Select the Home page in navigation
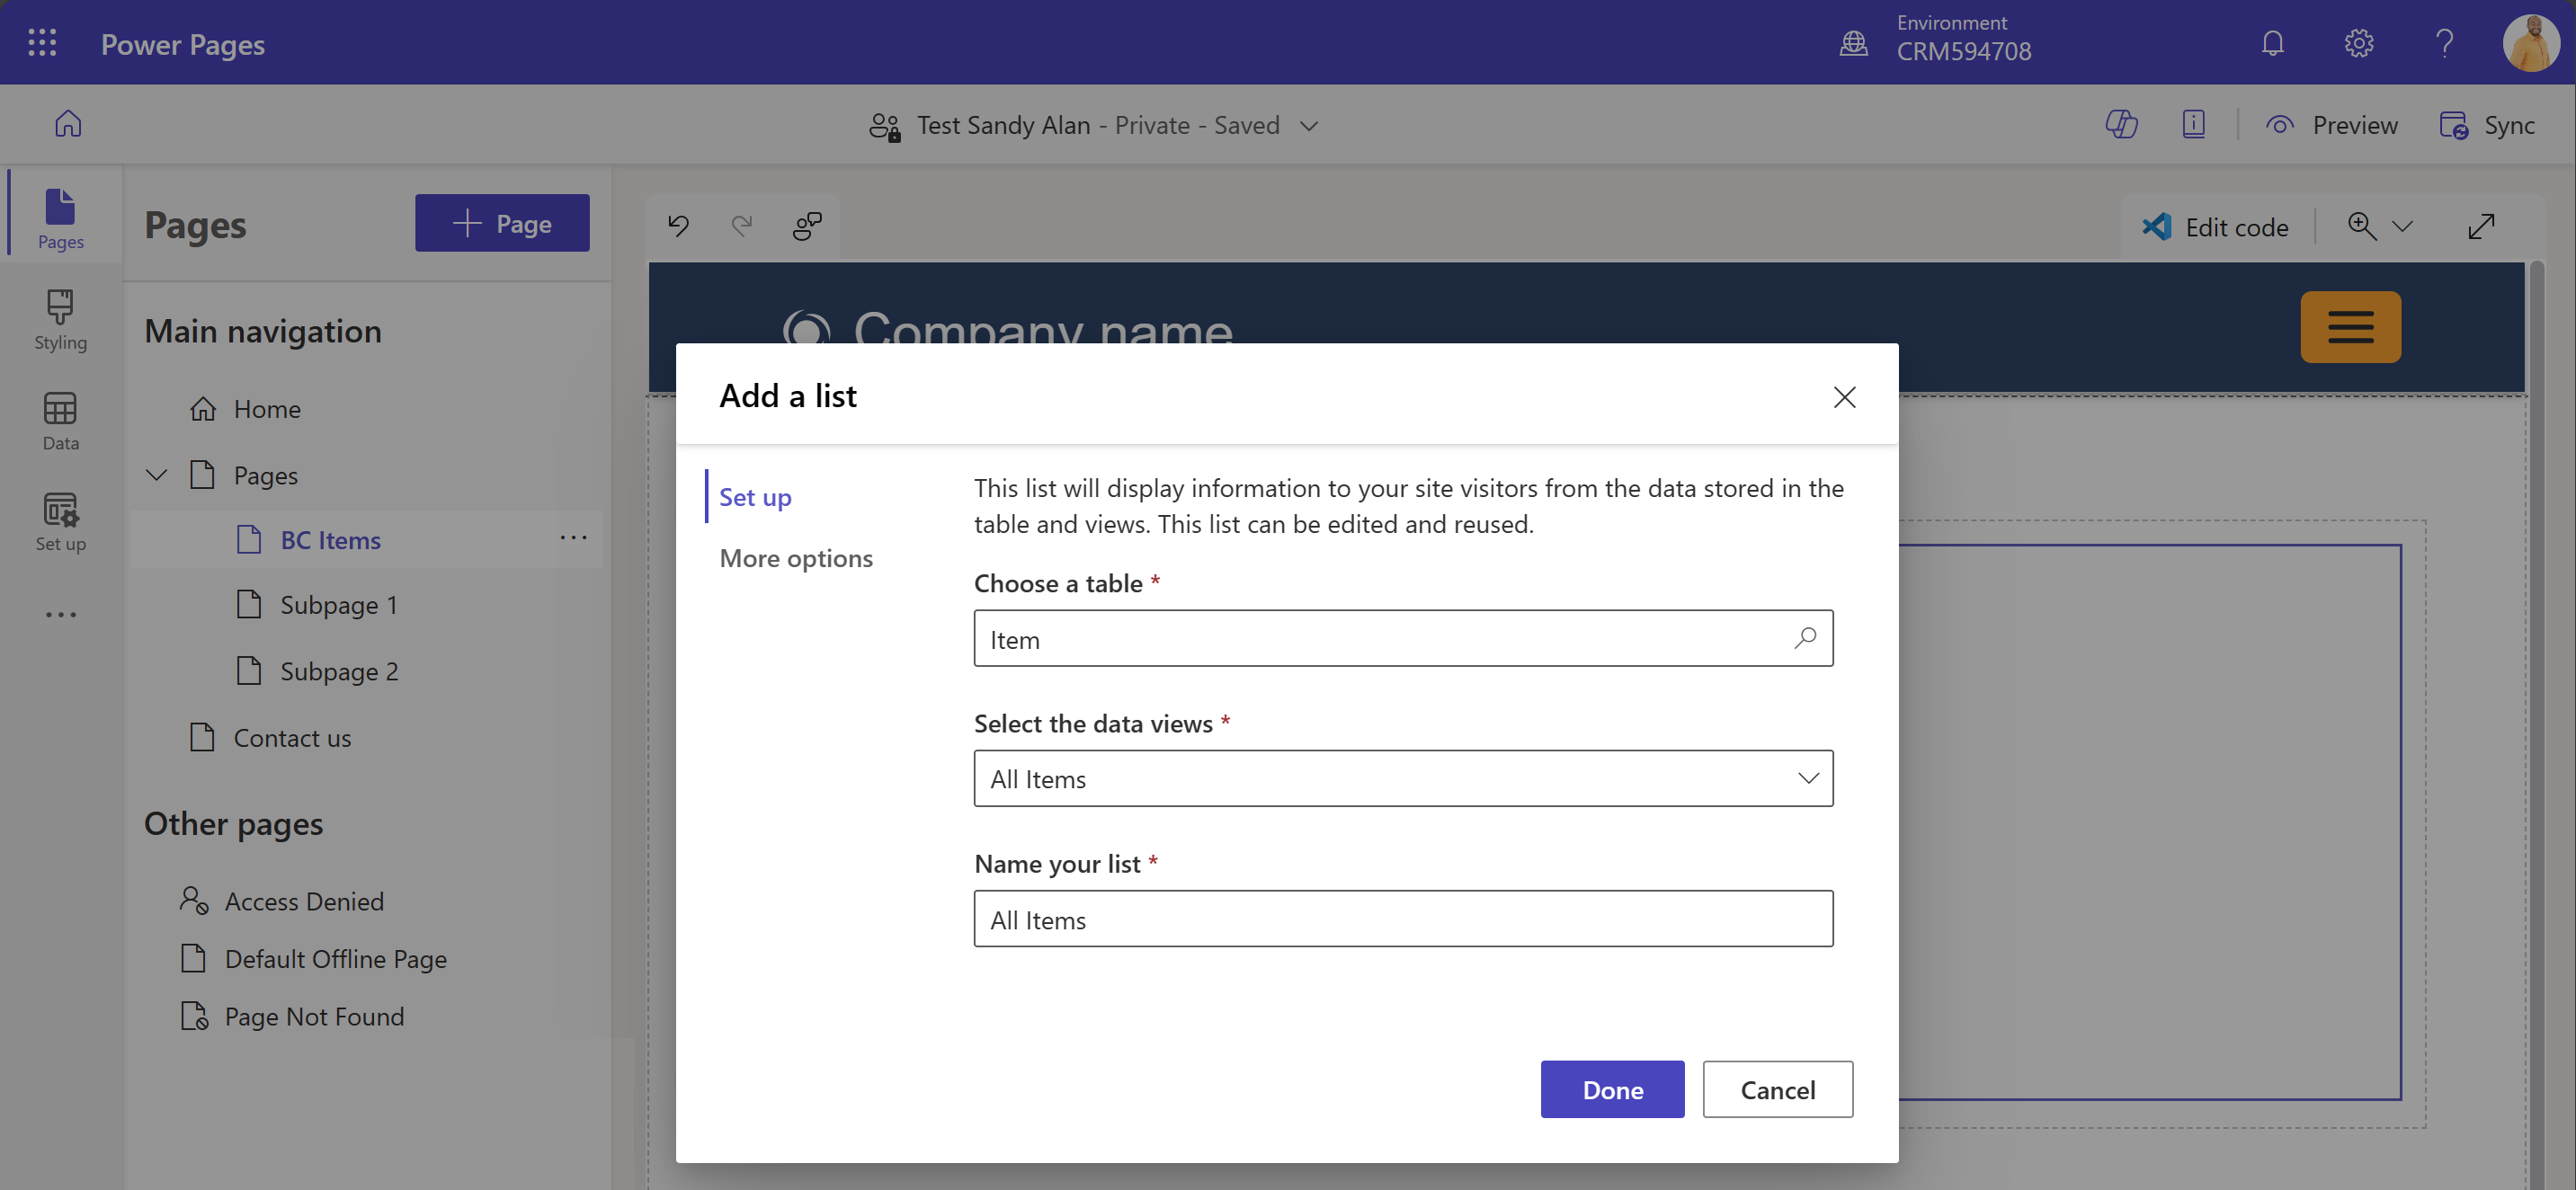Image resolution: width=2576 pixels, height=1190 pixels. click(x=267, y=409)
